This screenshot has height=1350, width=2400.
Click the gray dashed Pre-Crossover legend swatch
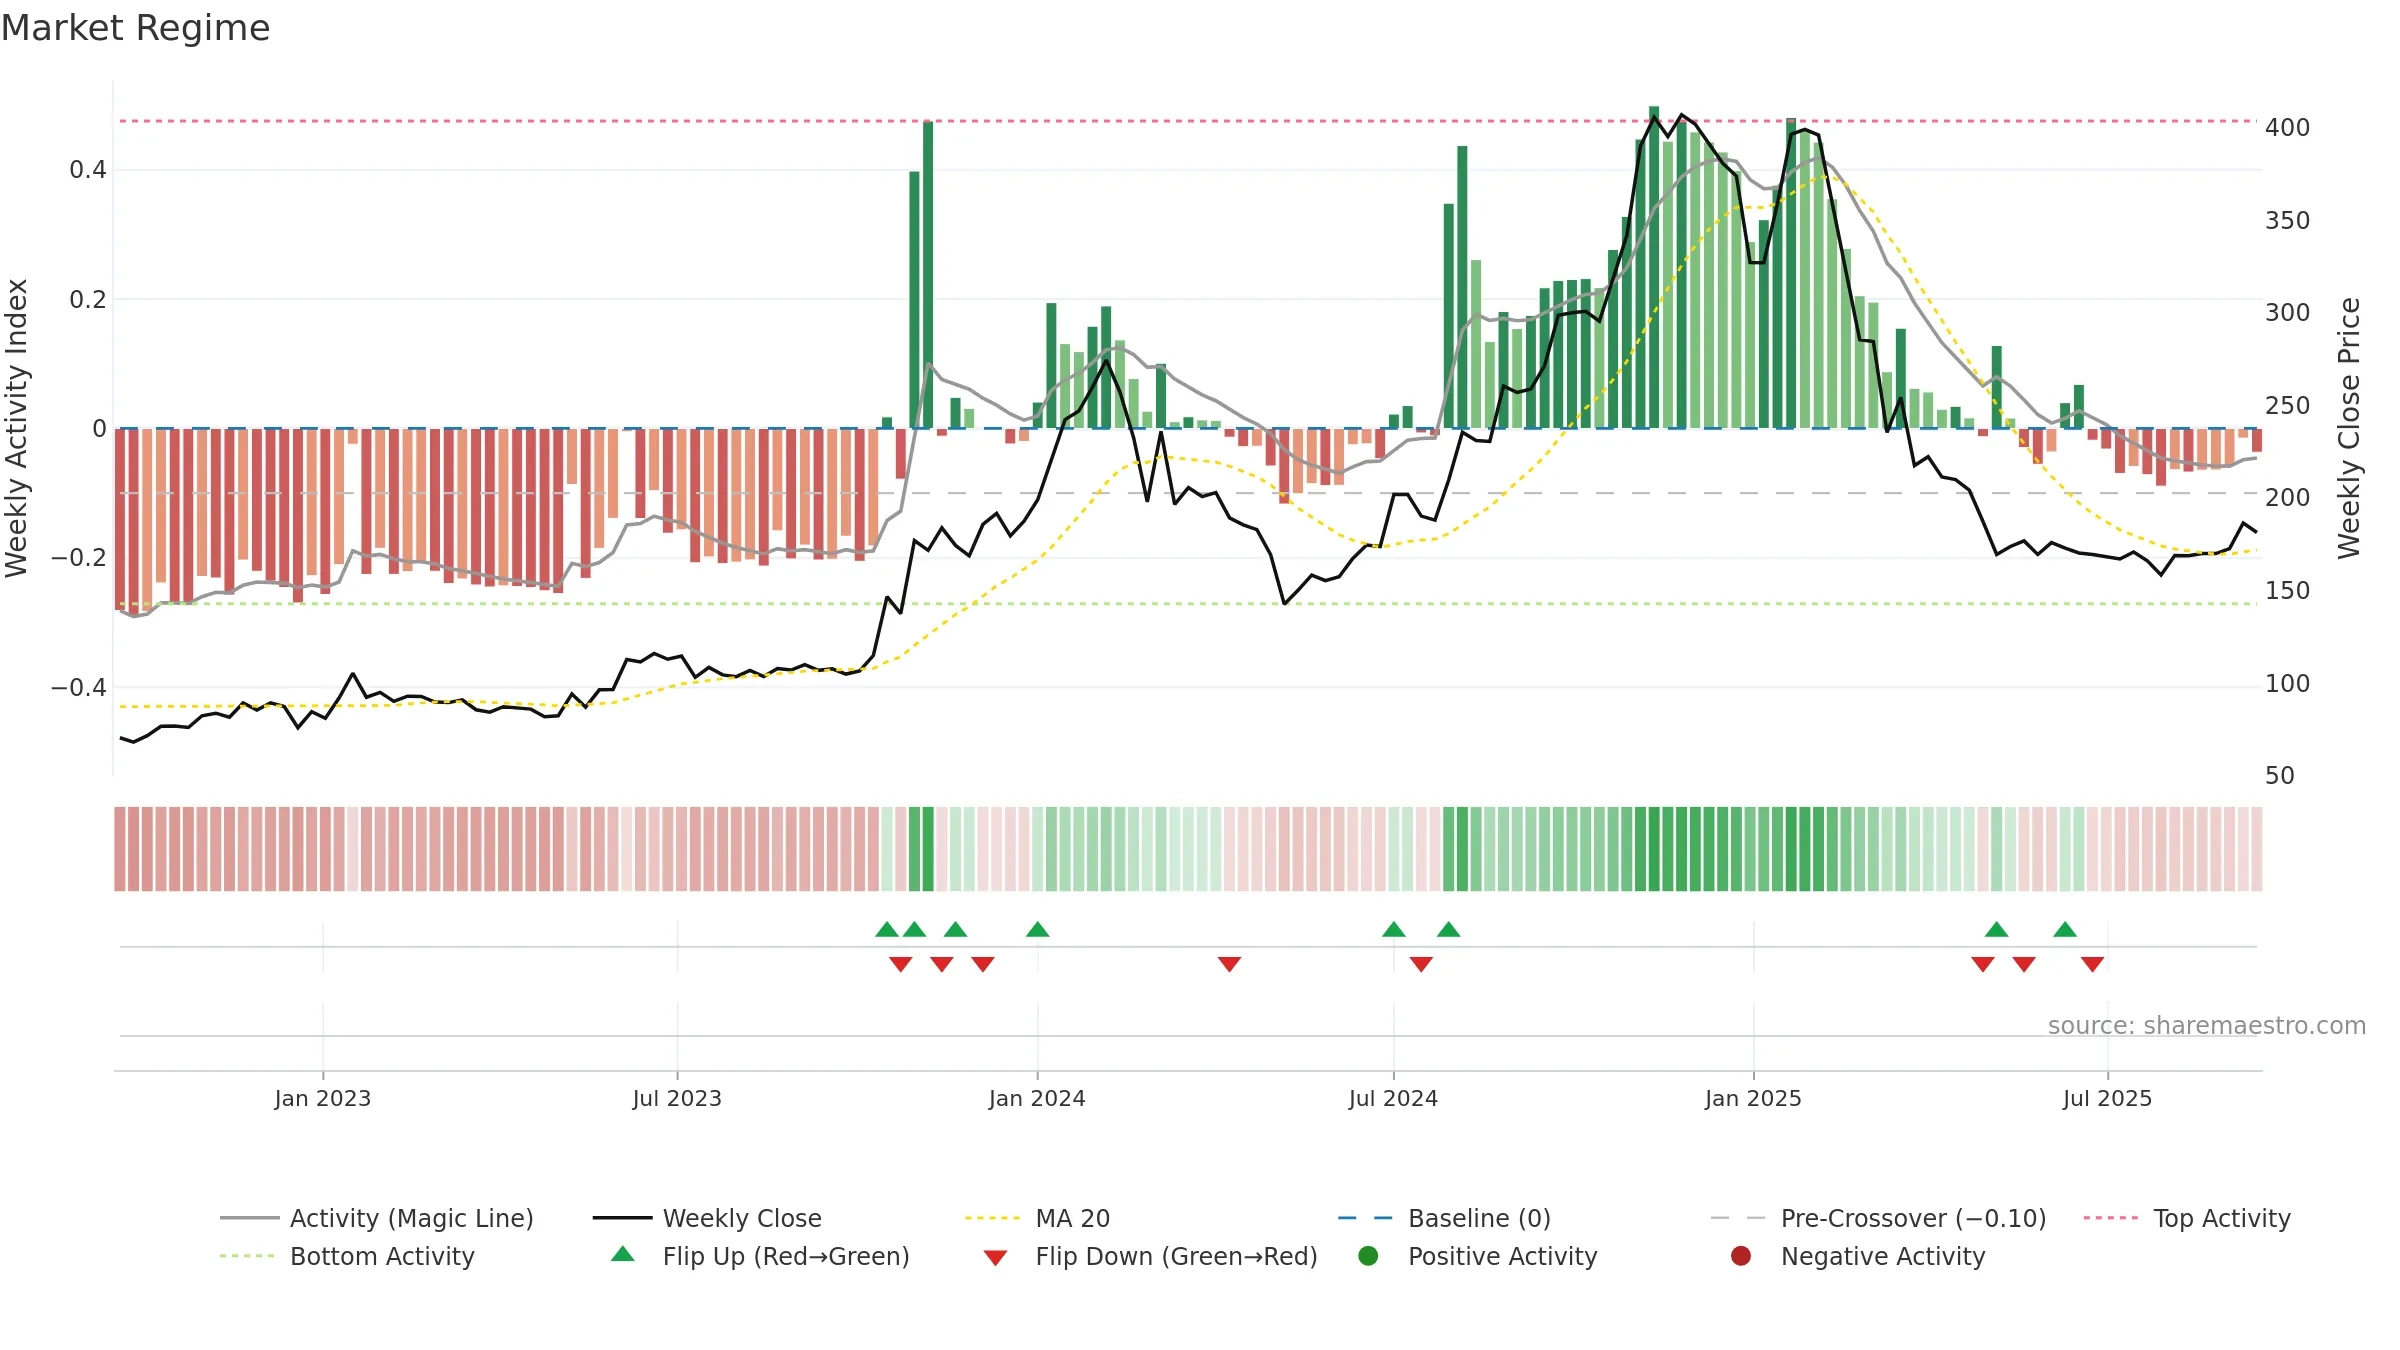[x=1739, y=1218]
